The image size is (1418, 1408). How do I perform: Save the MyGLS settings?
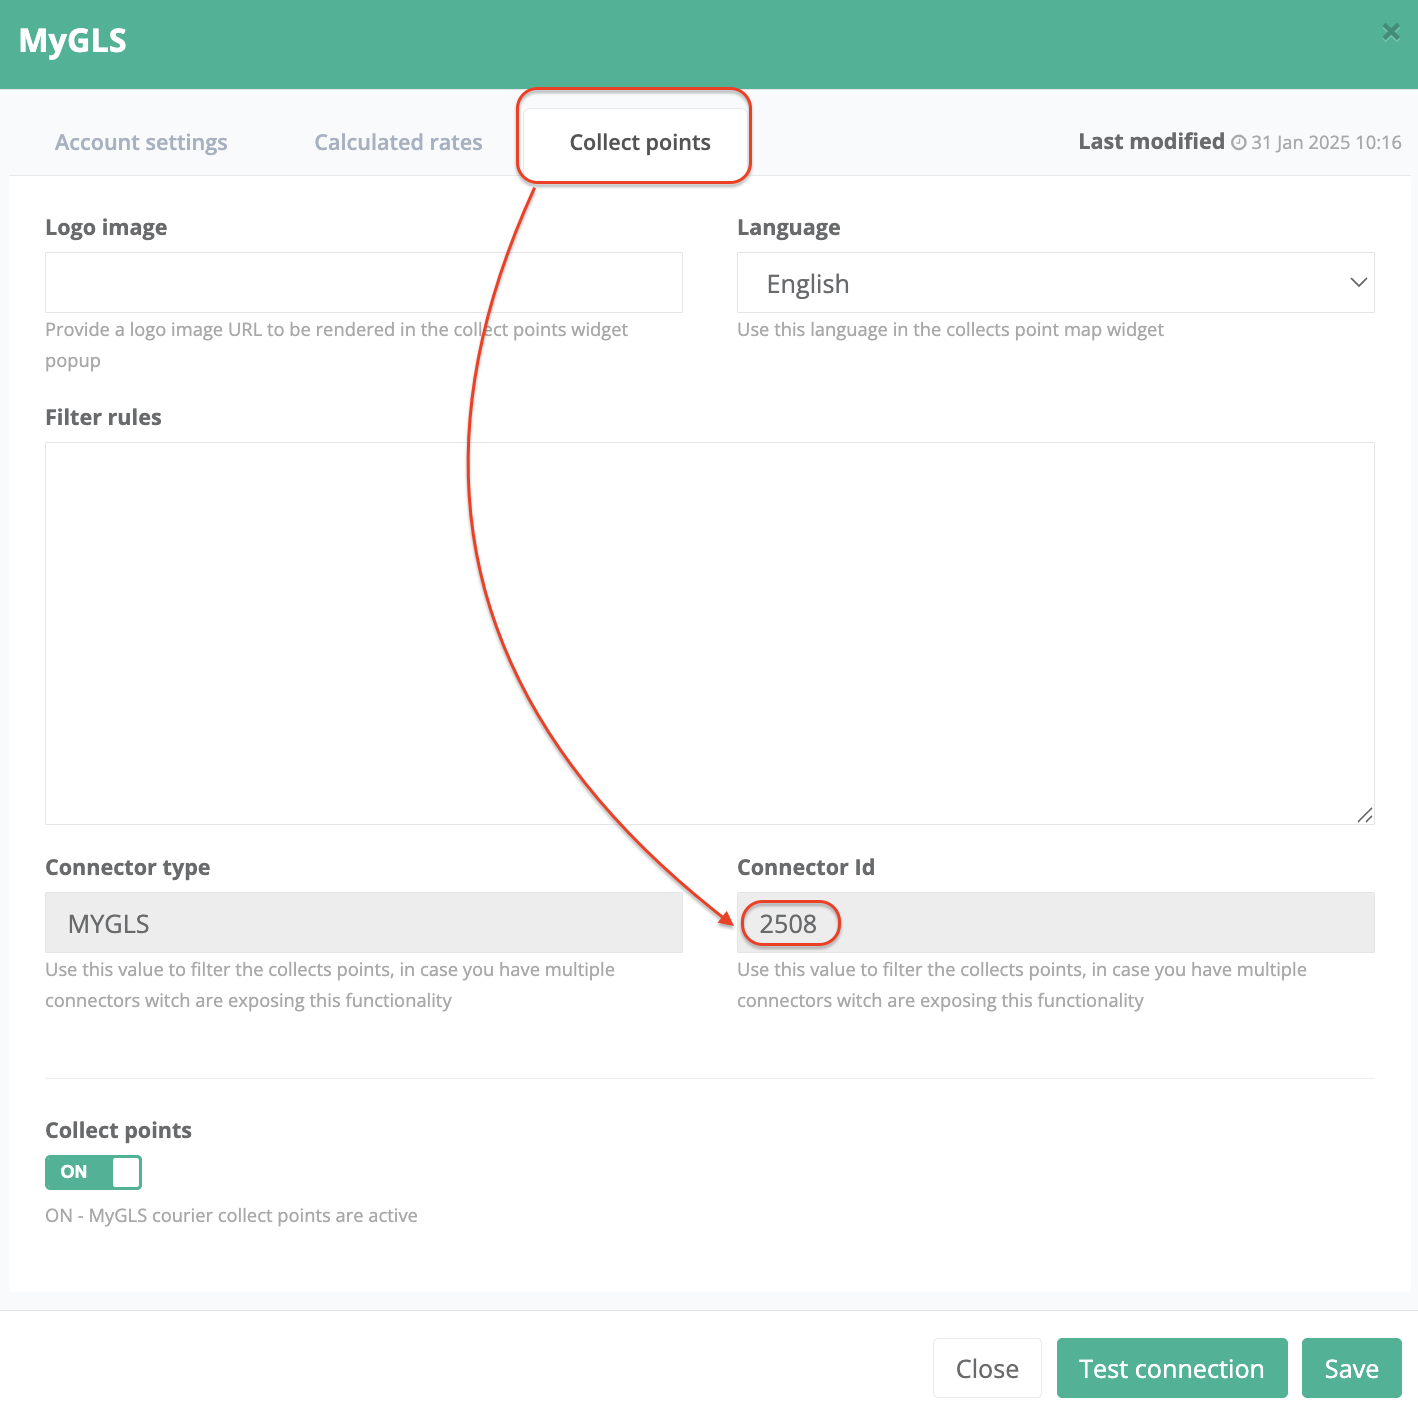coord(1352,1368)
